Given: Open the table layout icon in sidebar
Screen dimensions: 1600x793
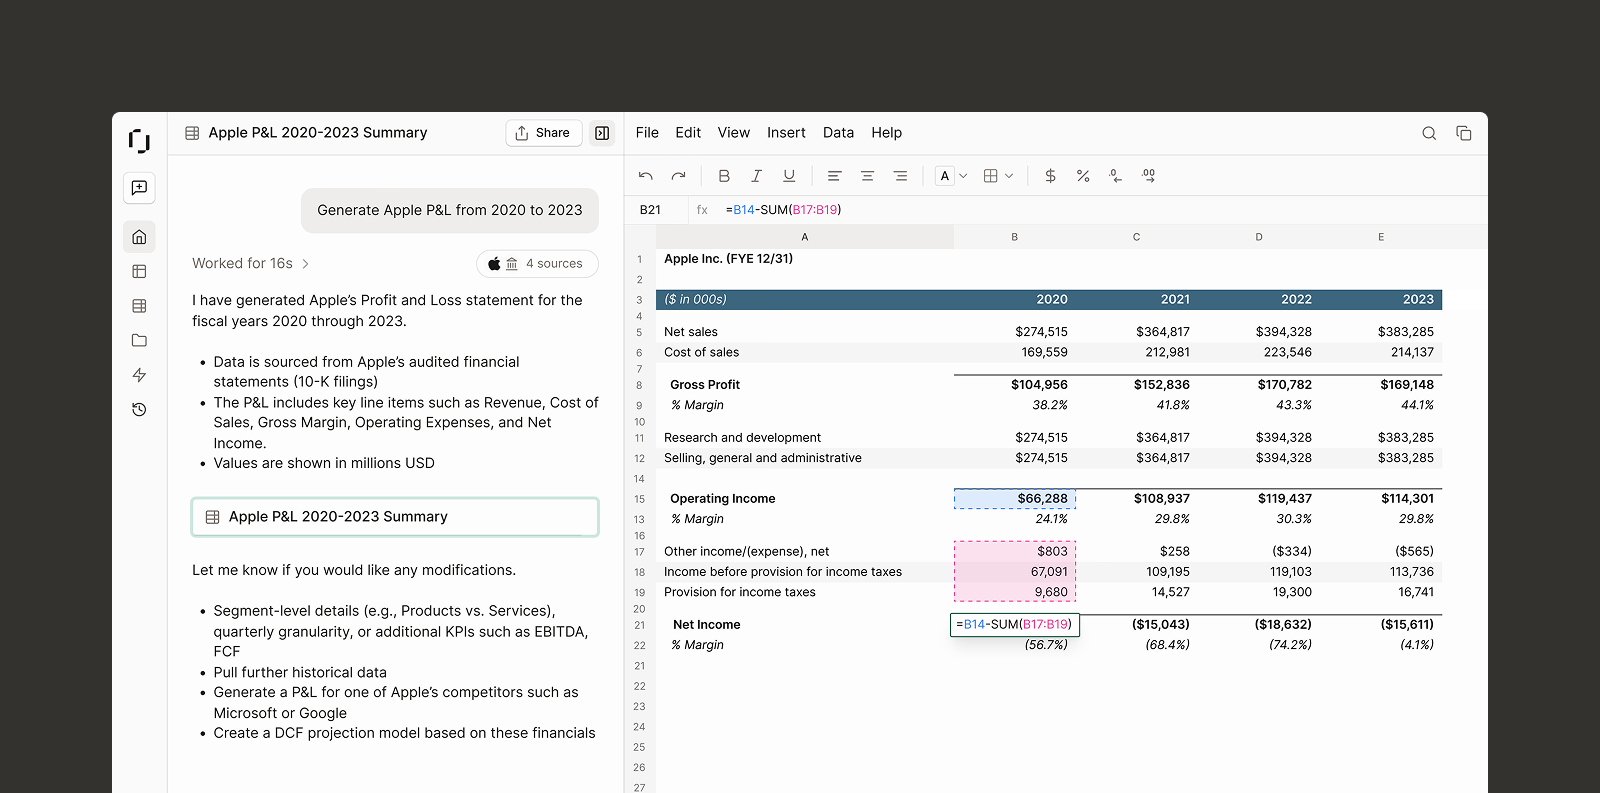Looking at the screenshot, I should 139,271.
